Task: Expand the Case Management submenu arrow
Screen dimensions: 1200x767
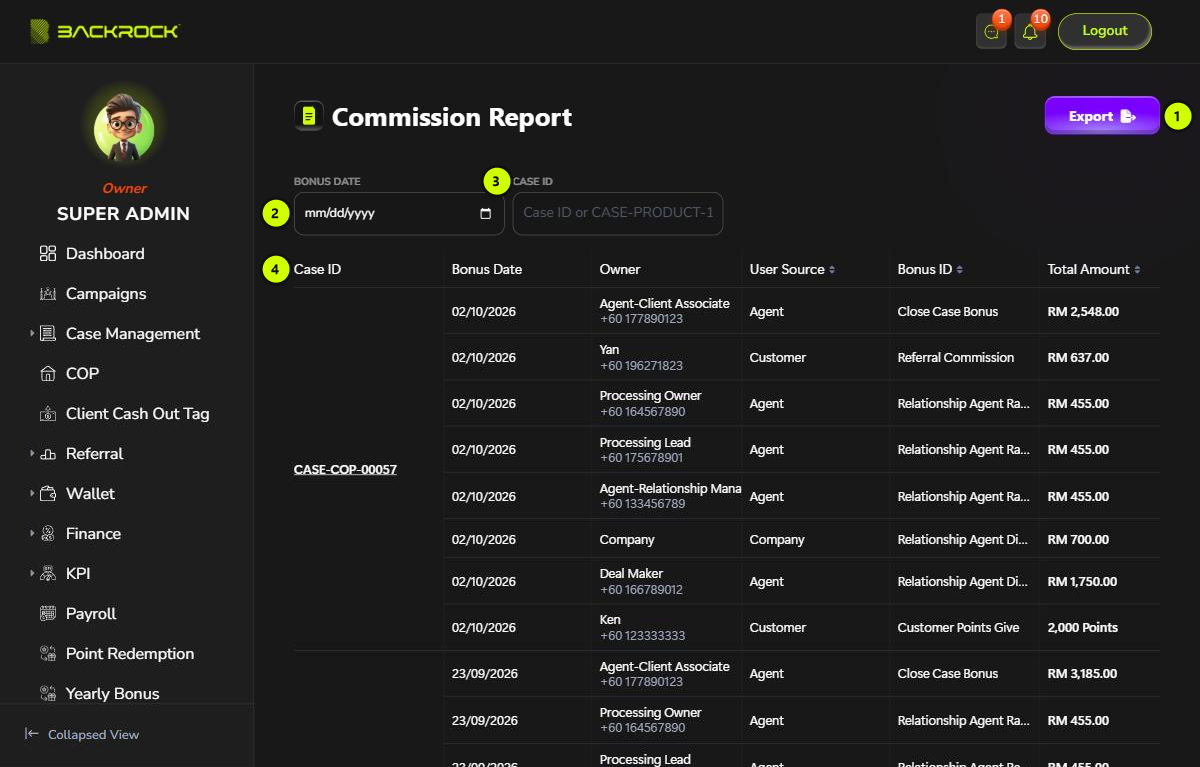Action: [32, 334]
